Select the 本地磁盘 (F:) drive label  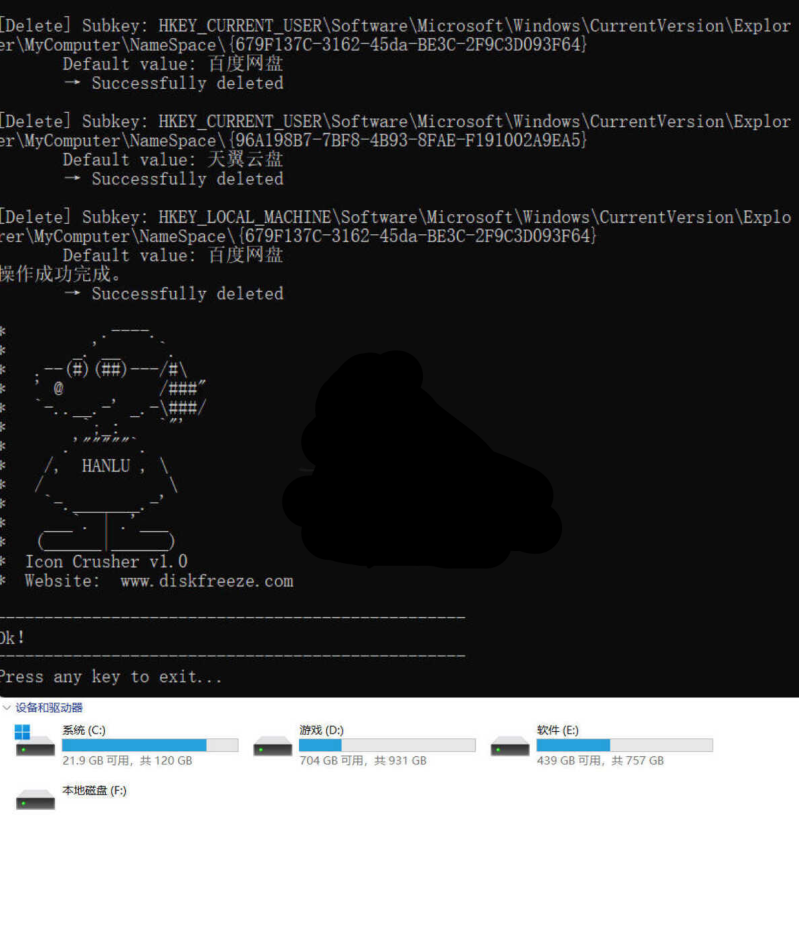(94, 790)
